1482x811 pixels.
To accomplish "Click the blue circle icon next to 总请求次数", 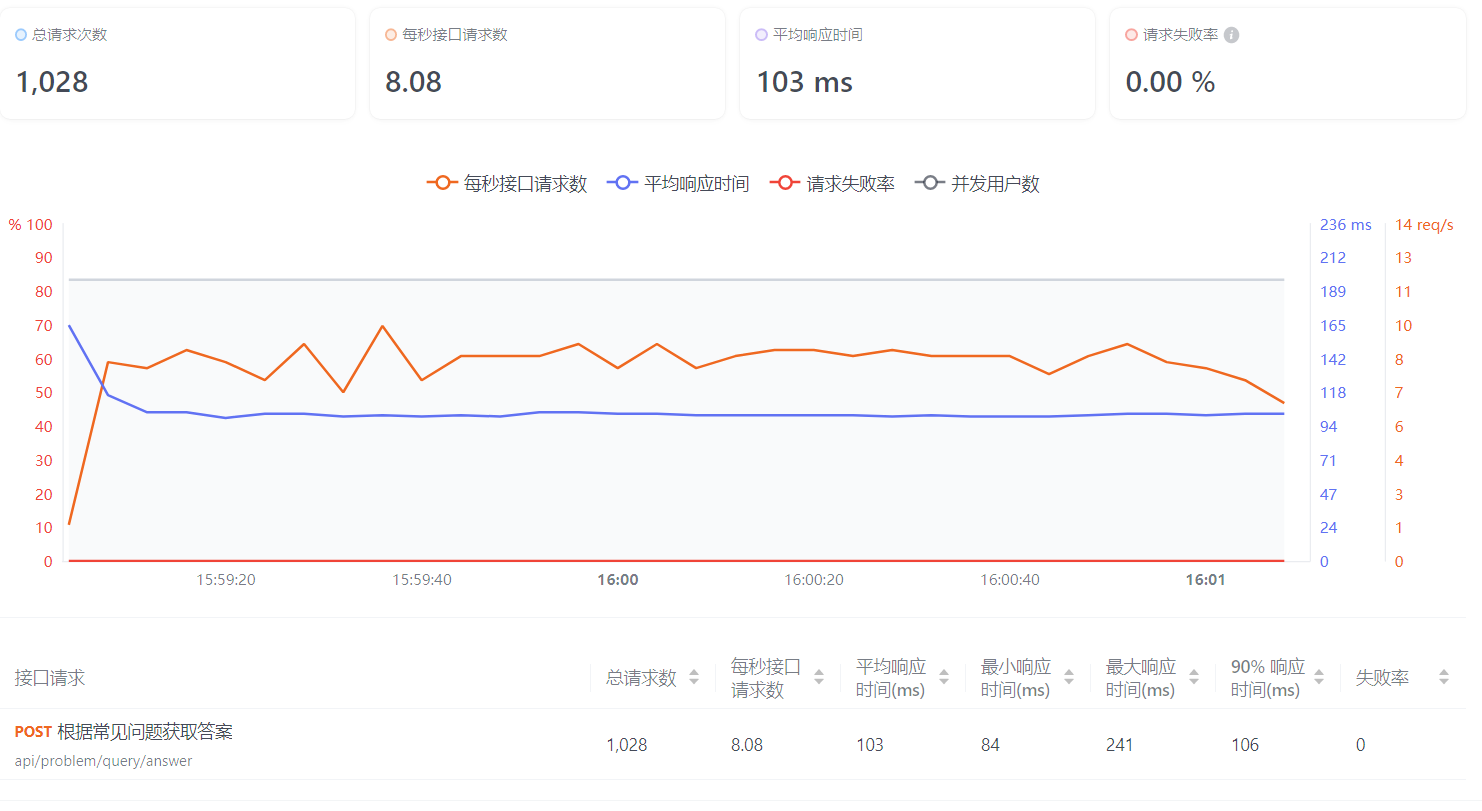I will (x=21, y=35).
